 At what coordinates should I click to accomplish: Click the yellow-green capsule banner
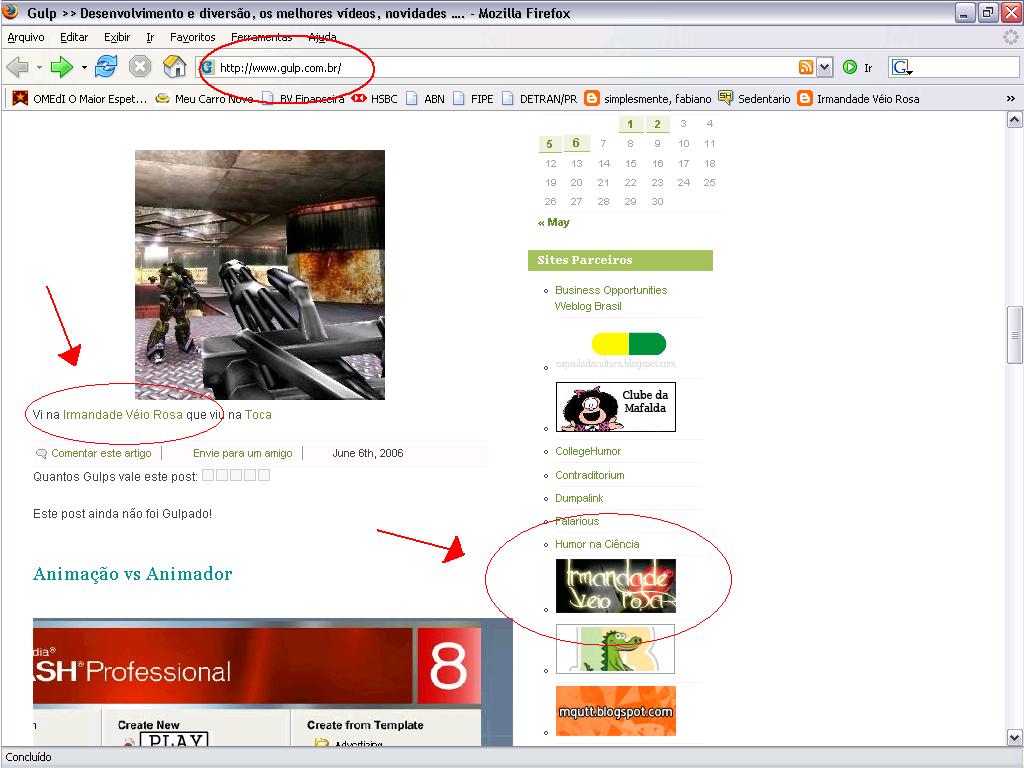pyautogui.click(x=616, y=350)
